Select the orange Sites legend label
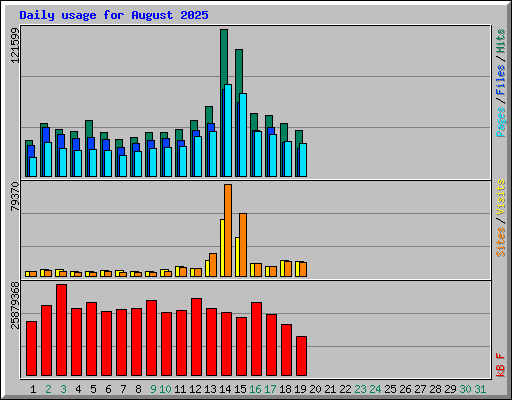Screen dimensions: 512x400 (x=501, y=242)
